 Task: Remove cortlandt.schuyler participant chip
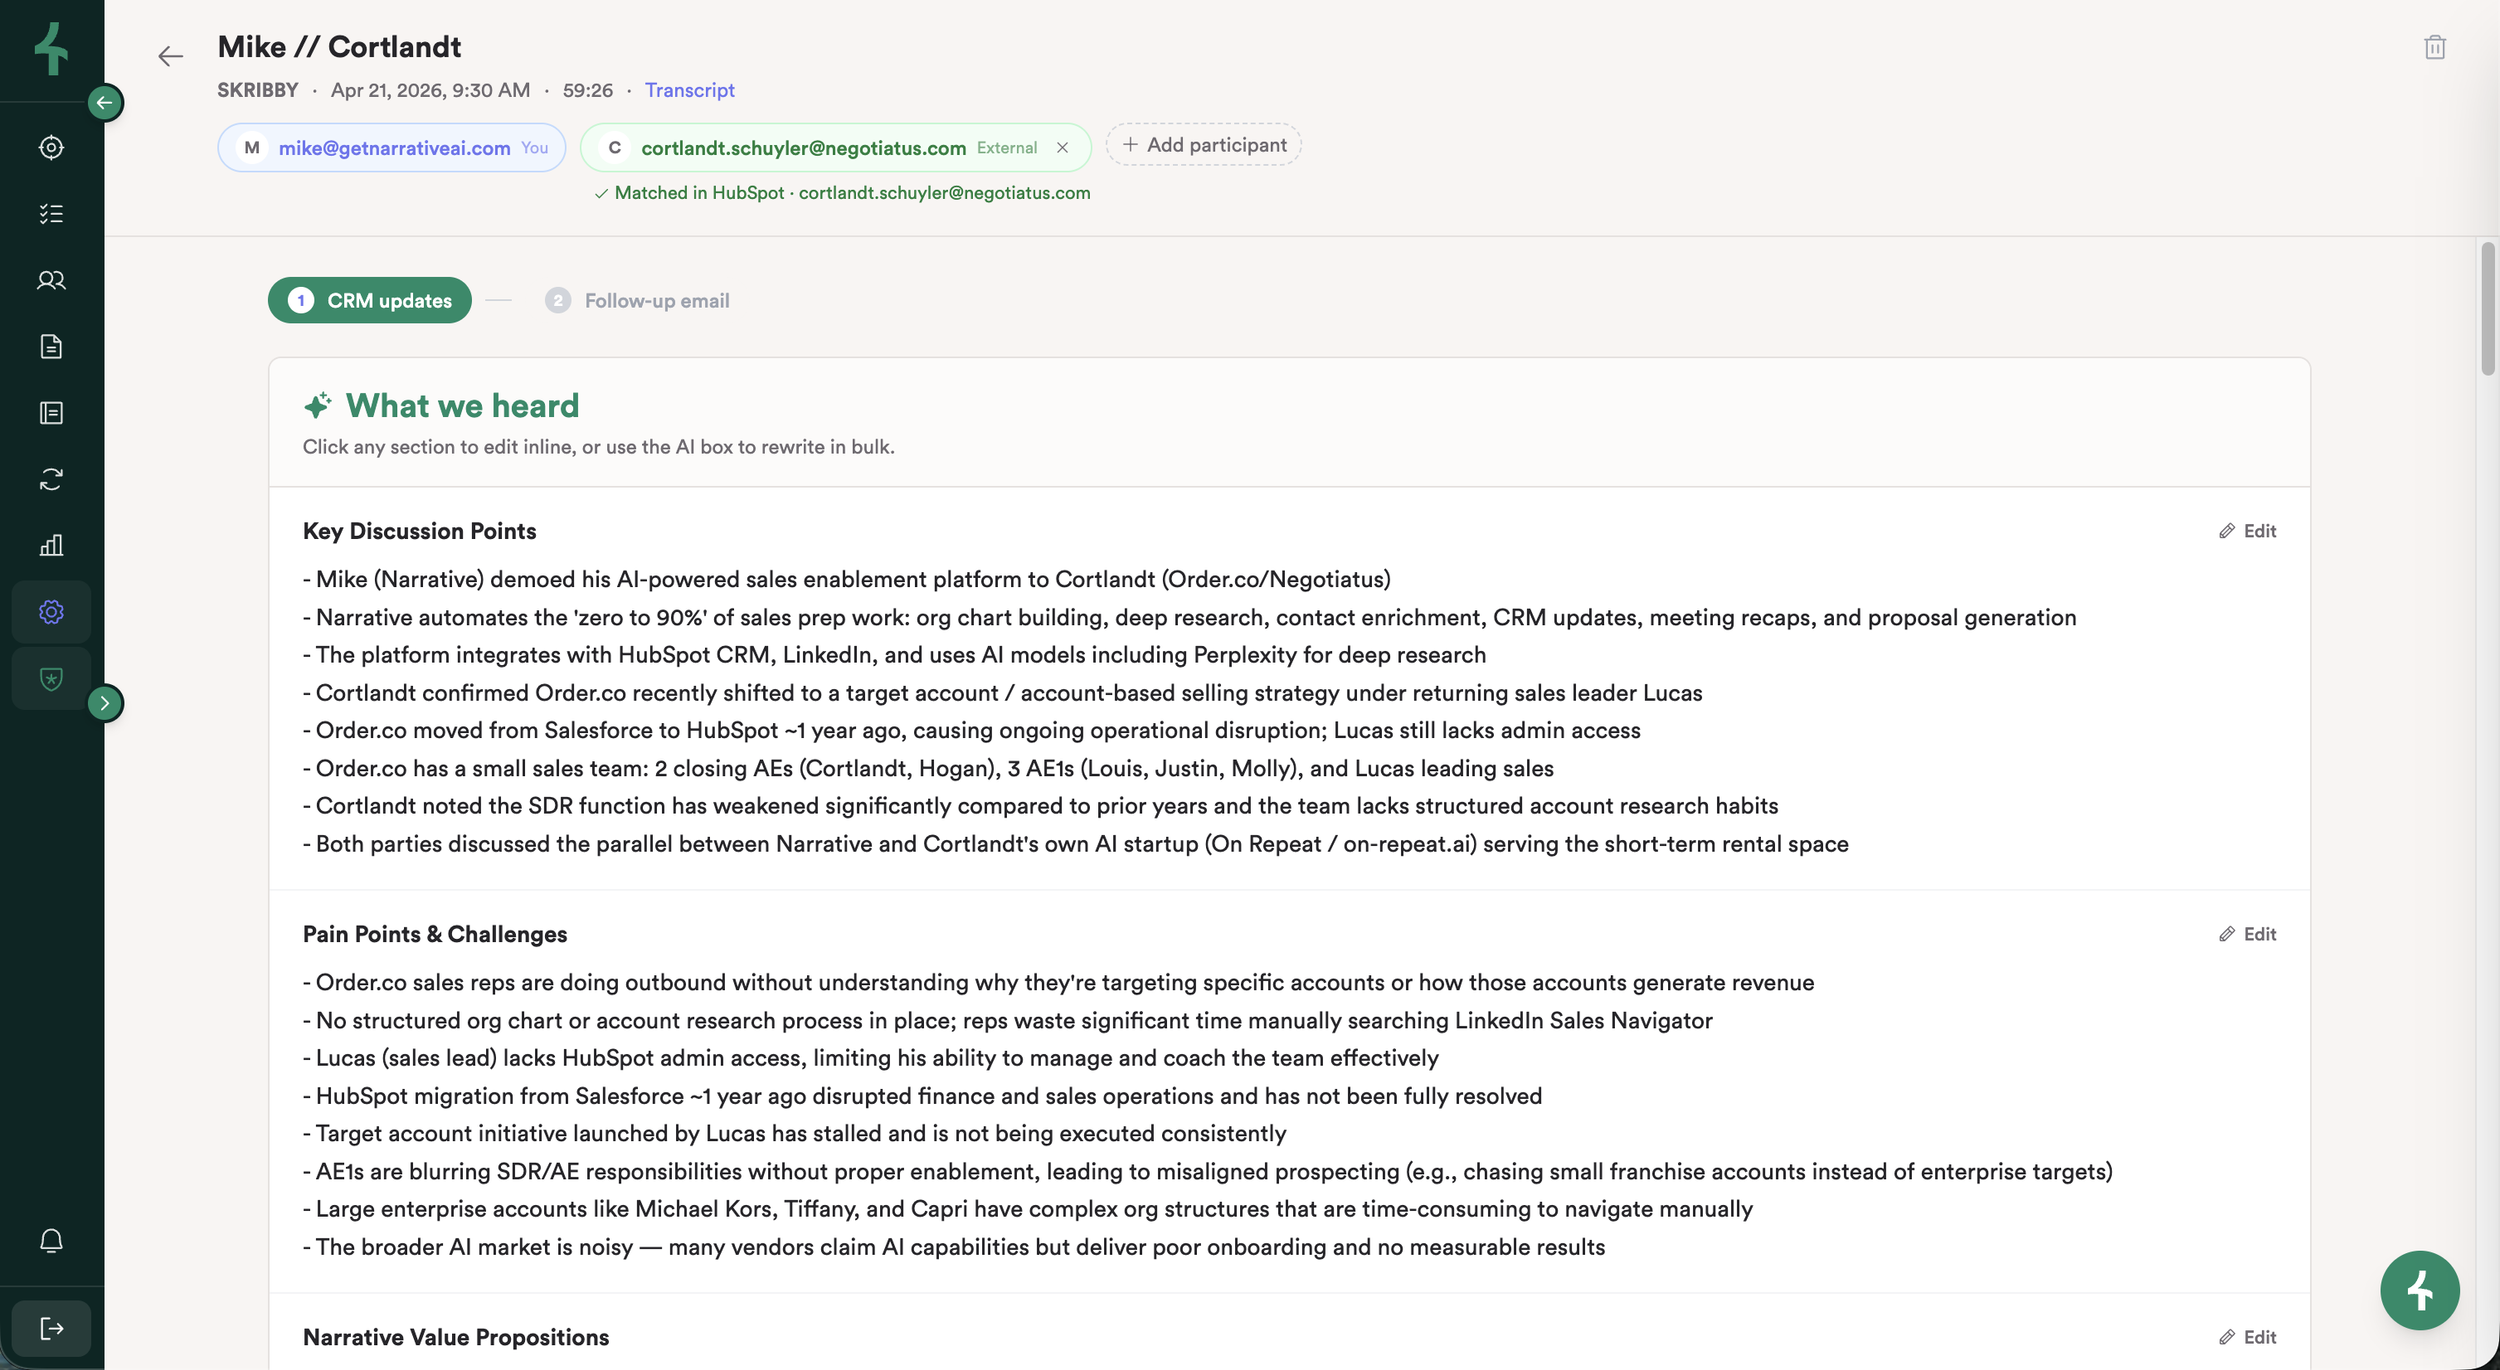(1062, 147)
